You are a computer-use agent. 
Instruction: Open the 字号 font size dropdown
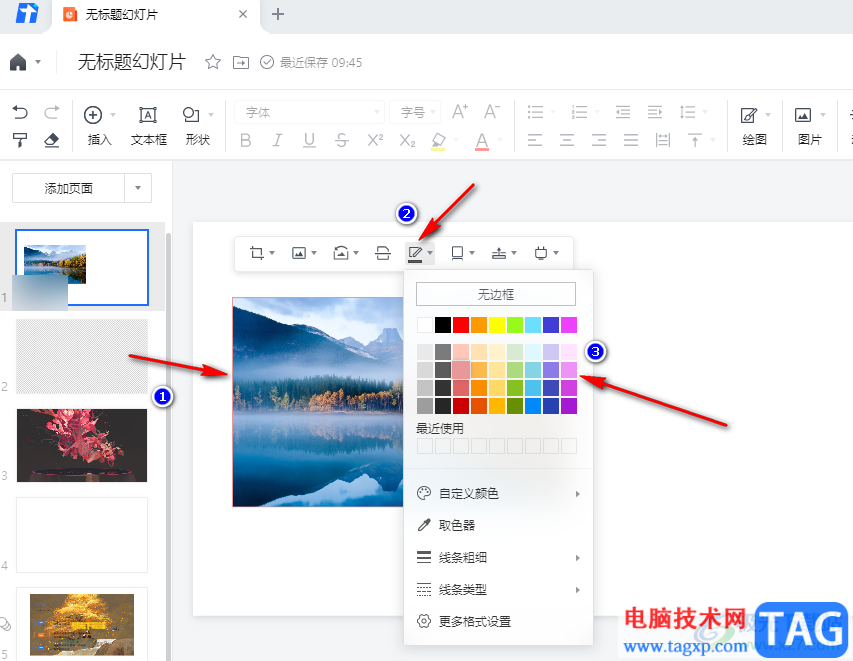(x=415, y=113)
